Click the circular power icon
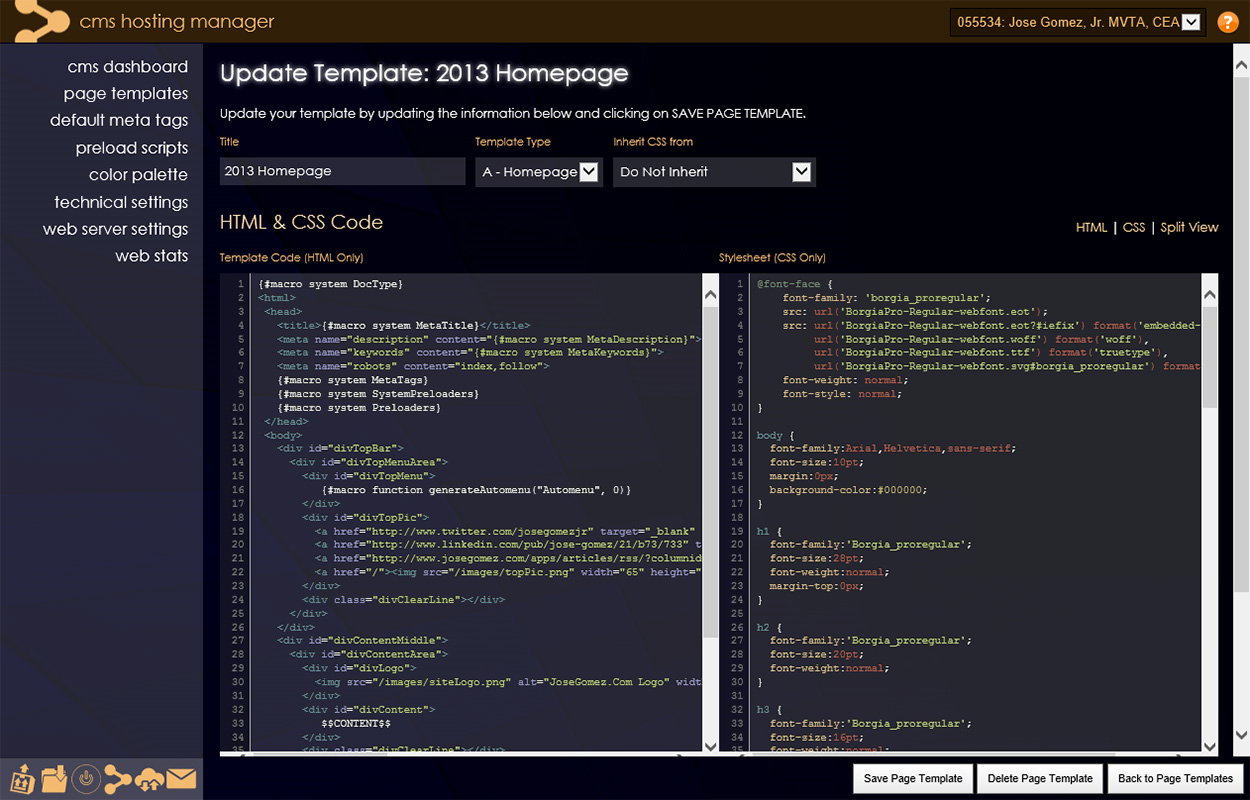Screen dimensions: 1250x800 pyautogui.click(x=86, y=778)
